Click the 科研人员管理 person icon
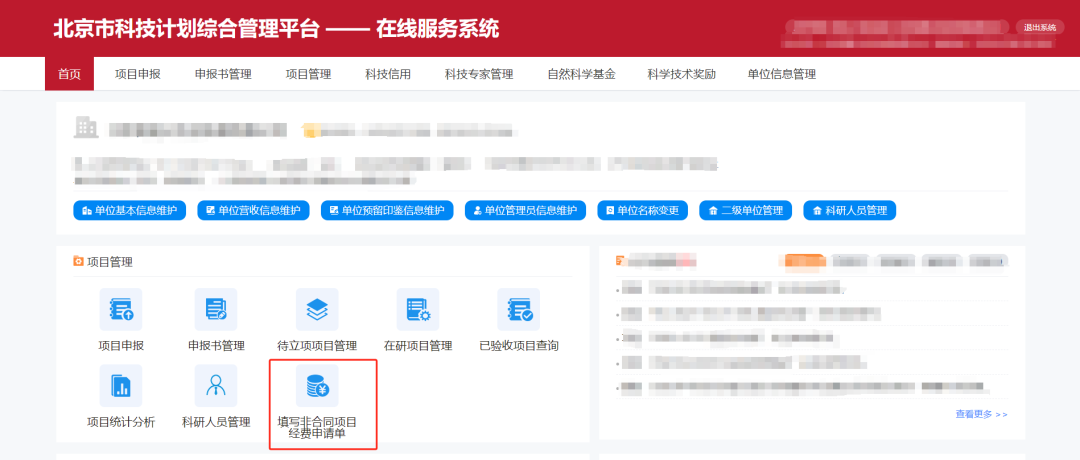Viewport: 1080px width, 460px height. (x=216, y=386)
